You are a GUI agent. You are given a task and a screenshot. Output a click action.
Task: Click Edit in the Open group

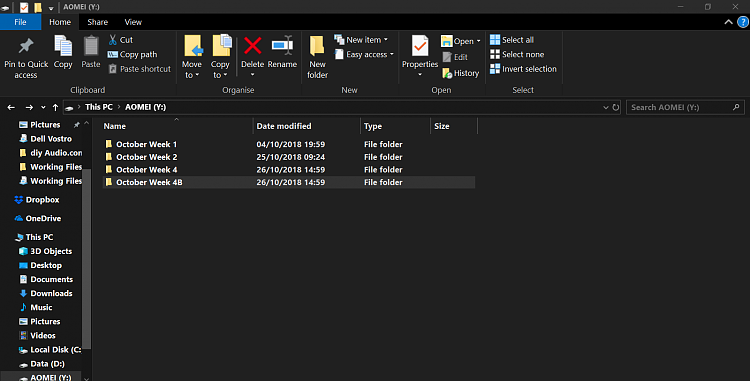(455, 57)
